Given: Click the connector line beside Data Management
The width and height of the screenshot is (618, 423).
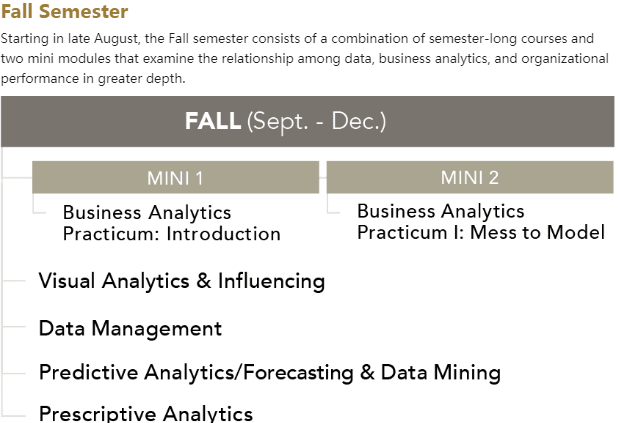Looking at the screenshot, I should [x=15, y=327].
